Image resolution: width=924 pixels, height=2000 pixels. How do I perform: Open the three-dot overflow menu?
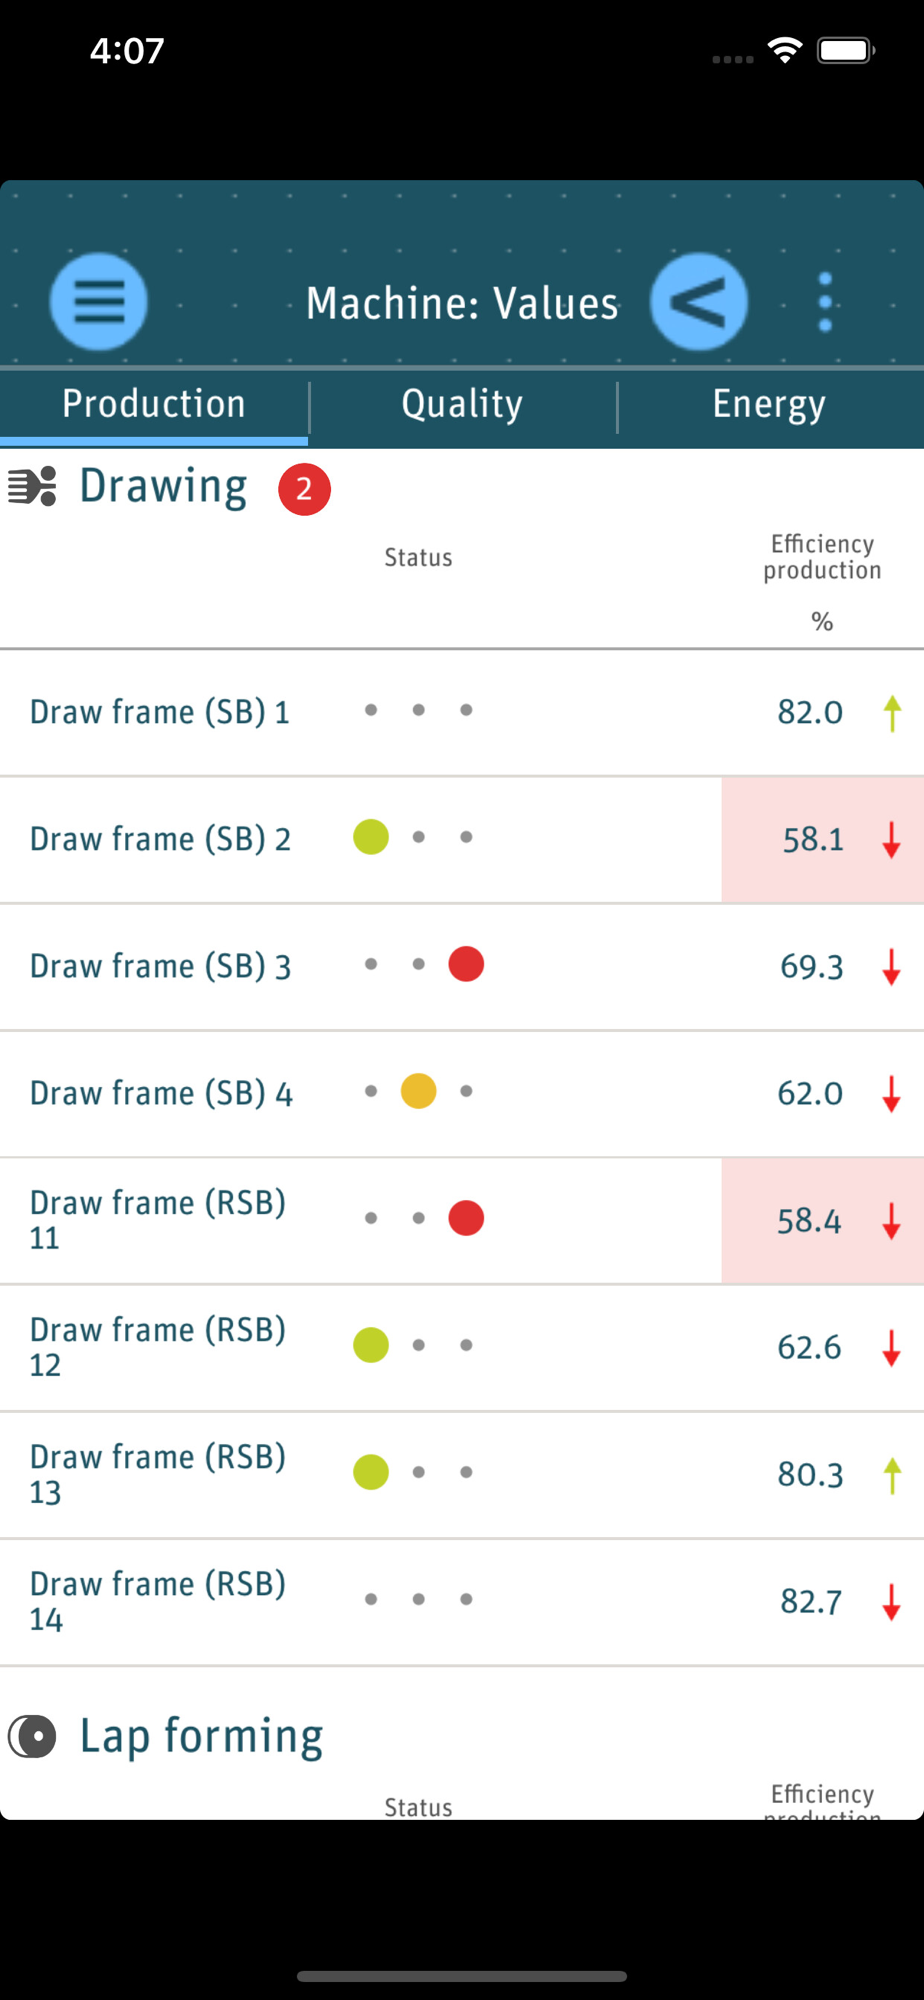click(825, 301)
